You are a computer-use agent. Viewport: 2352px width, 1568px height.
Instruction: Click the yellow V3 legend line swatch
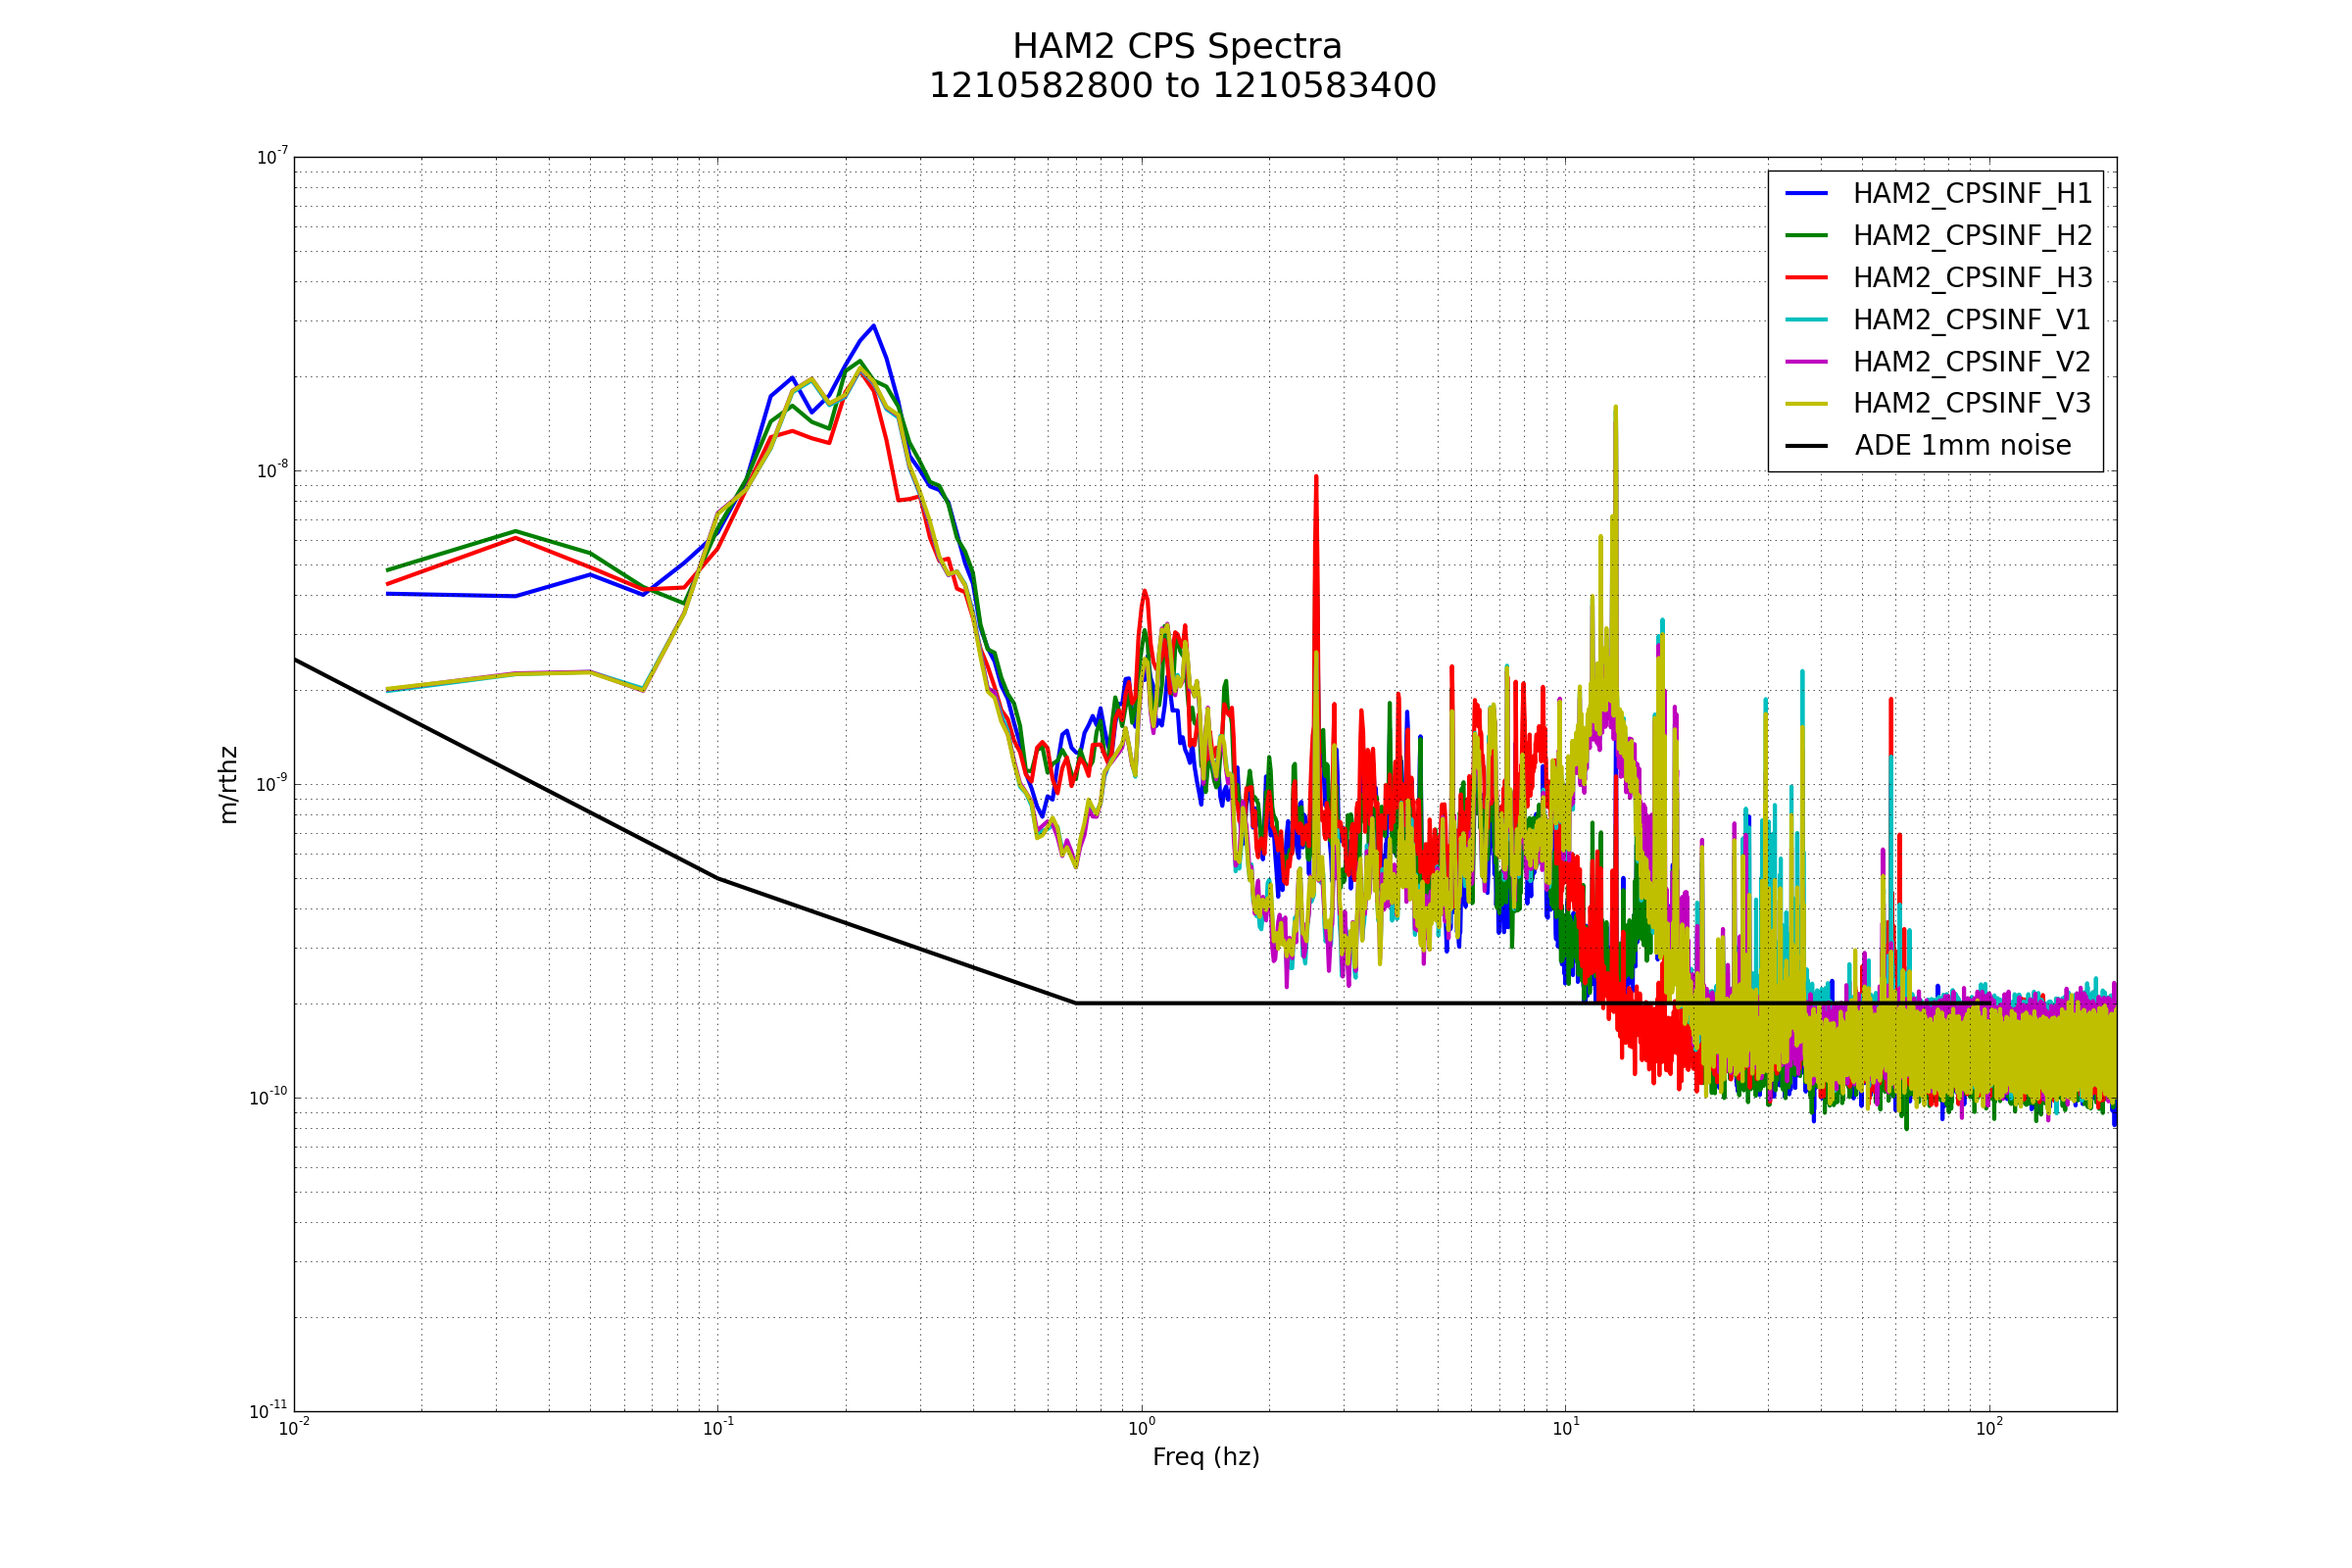click(x=1807, y=403)
